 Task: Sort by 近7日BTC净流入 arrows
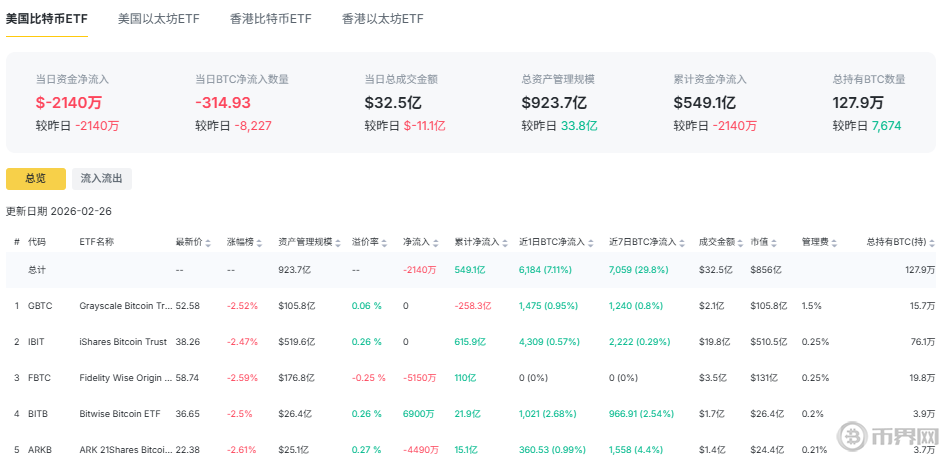pos(681,243)
